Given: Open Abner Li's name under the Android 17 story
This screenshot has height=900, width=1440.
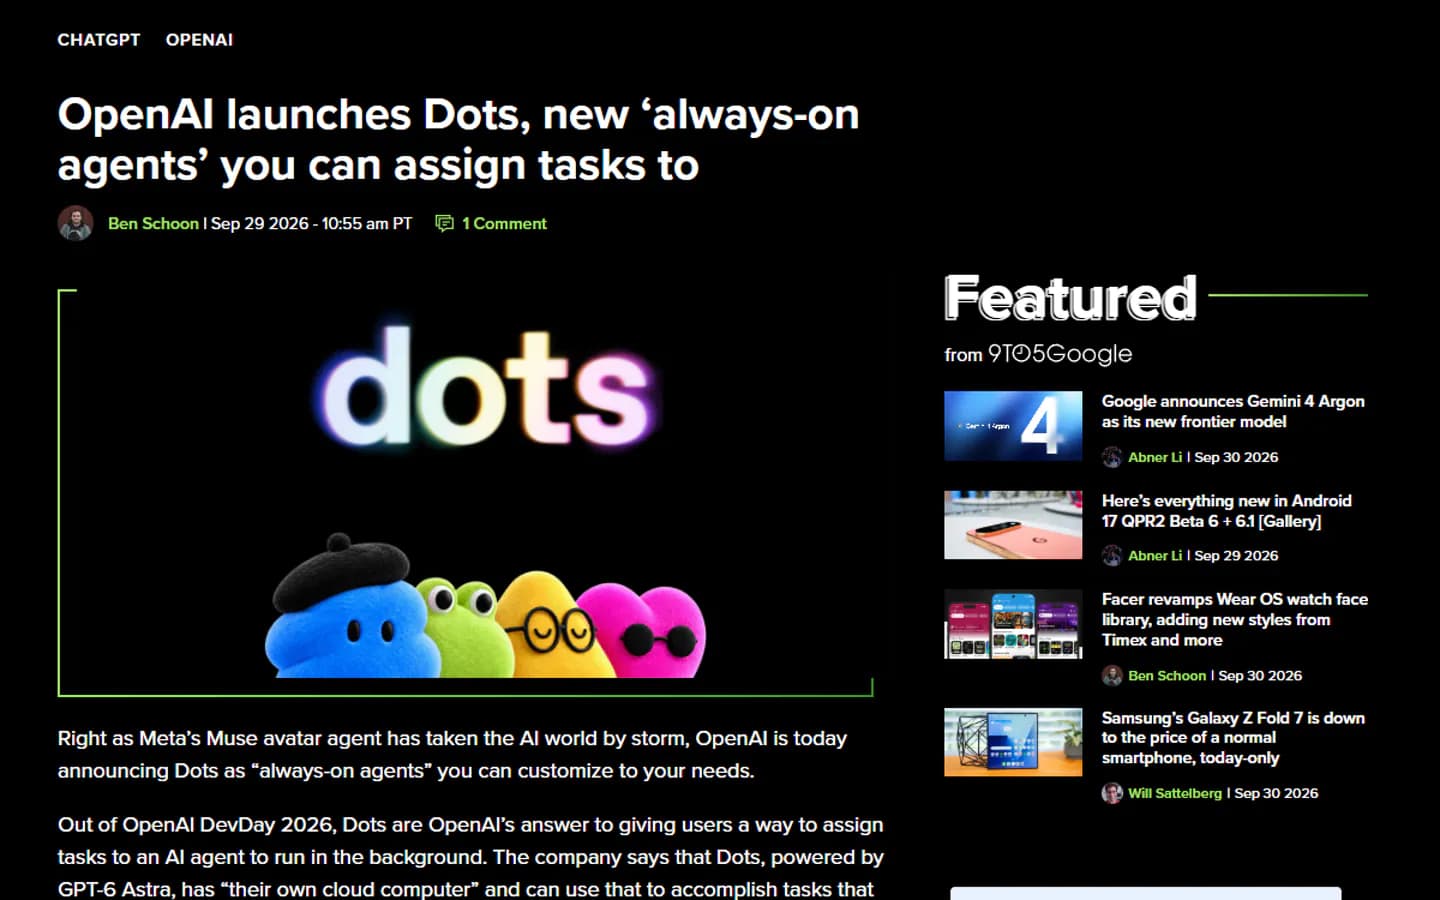Looking at the screenshot, I should click(1155, 555).
